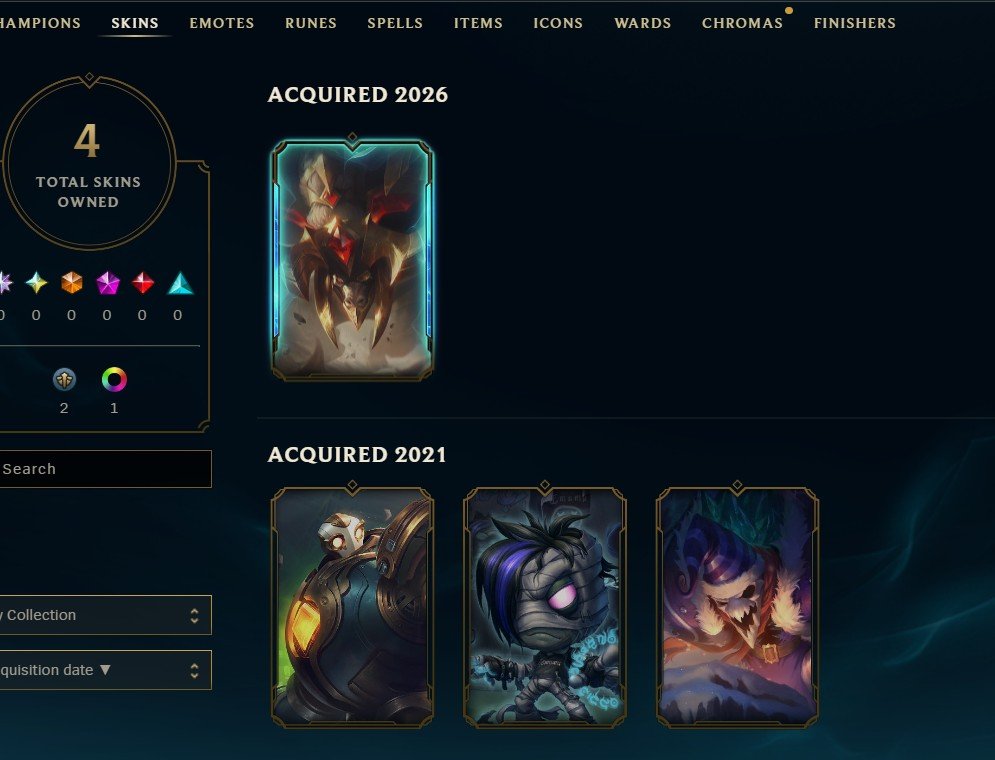Click the skin Search field
Screen dimensions: 995x760
click(105, 469)
